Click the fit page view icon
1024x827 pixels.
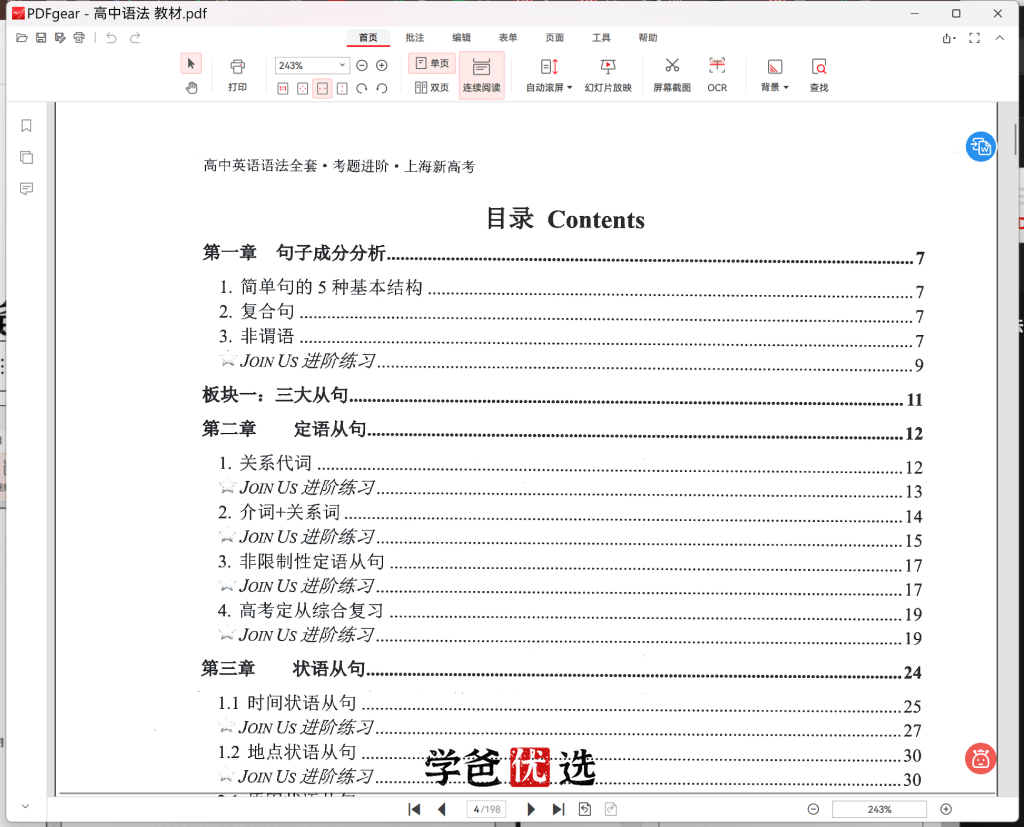[x=302, y=88]
